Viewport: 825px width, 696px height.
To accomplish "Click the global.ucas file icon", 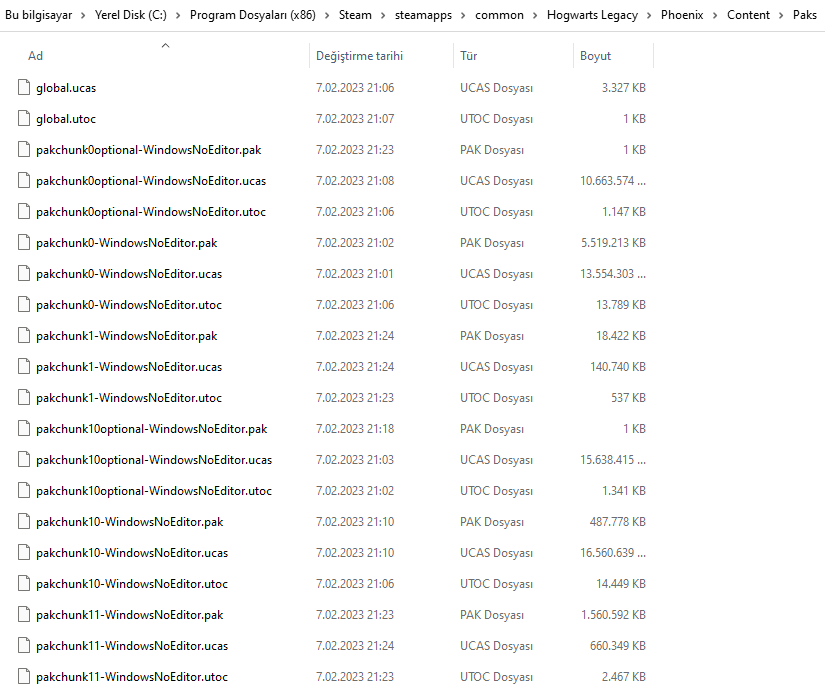I will pyautogui.click(x=24, y=87).
